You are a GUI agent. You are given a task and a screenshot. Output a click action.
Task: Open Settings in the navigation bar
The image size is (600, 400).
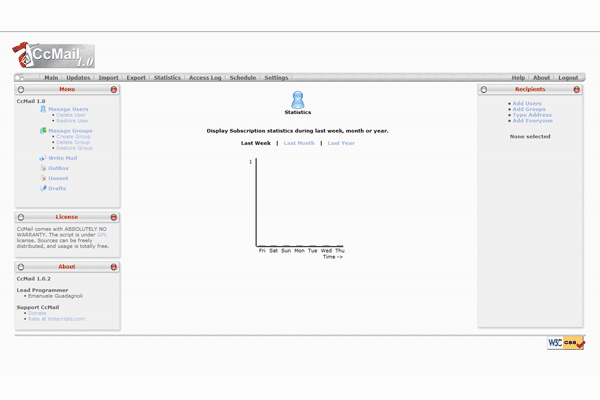(277, 77)
